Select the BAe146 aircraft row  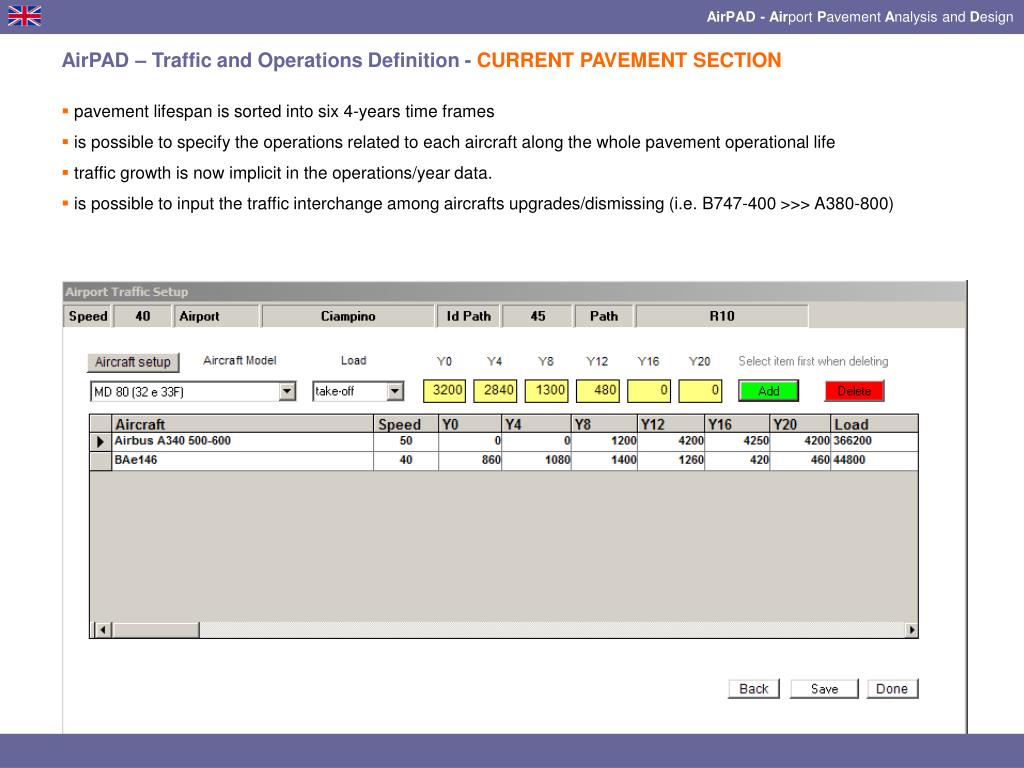click(504, 460)
